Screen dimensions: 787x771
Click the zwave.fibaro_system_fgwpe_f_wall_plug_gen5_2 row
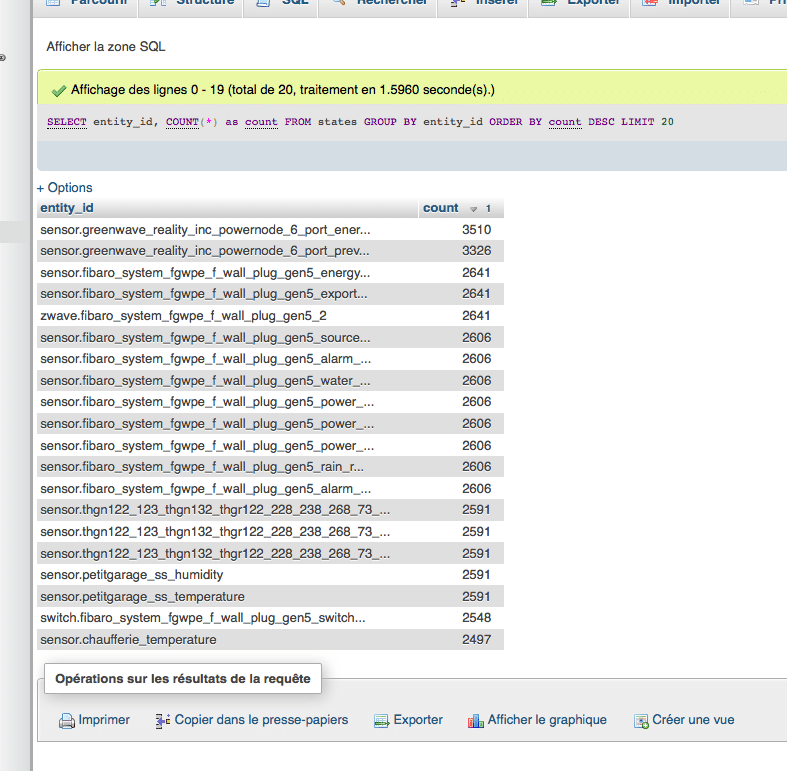tap(270, 316)
